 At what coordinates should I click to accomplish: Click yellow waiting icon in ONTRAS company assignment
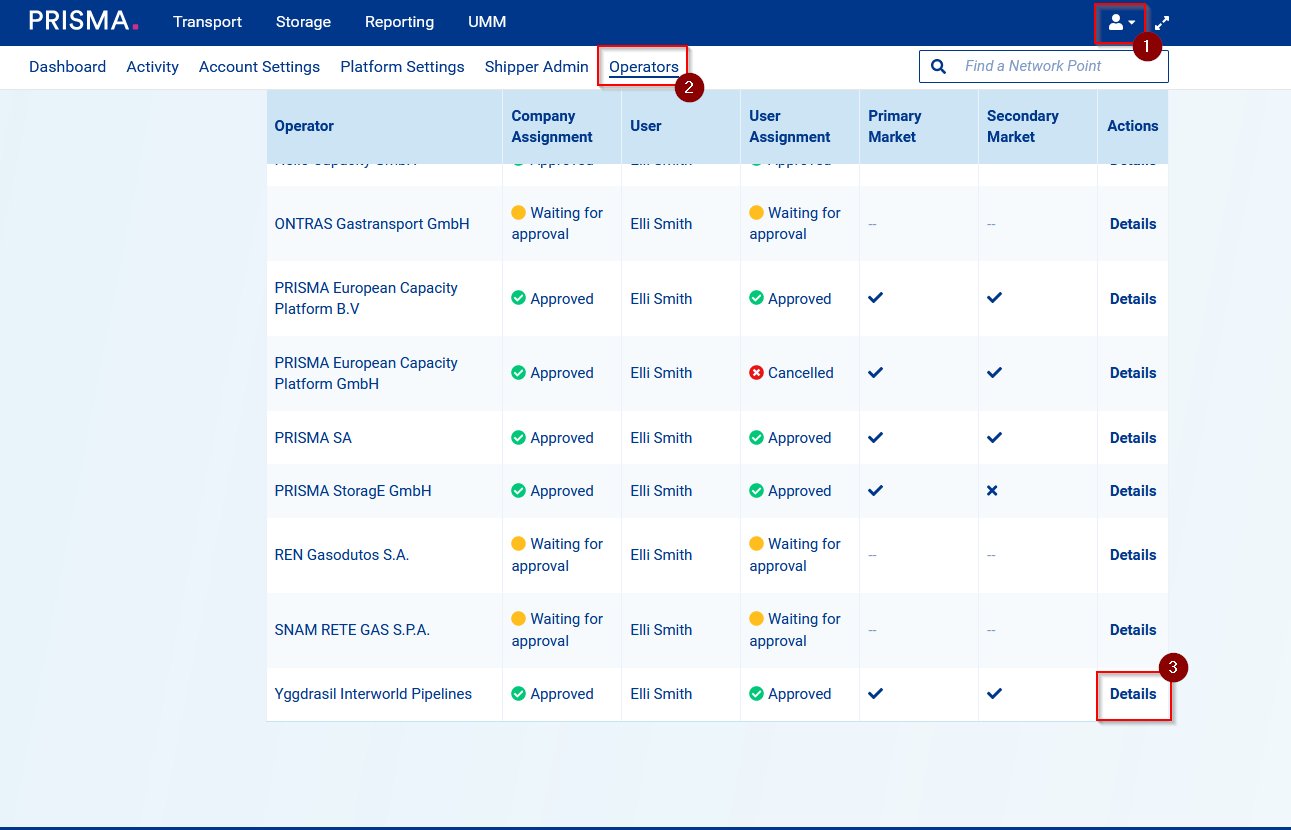(518, 213)
